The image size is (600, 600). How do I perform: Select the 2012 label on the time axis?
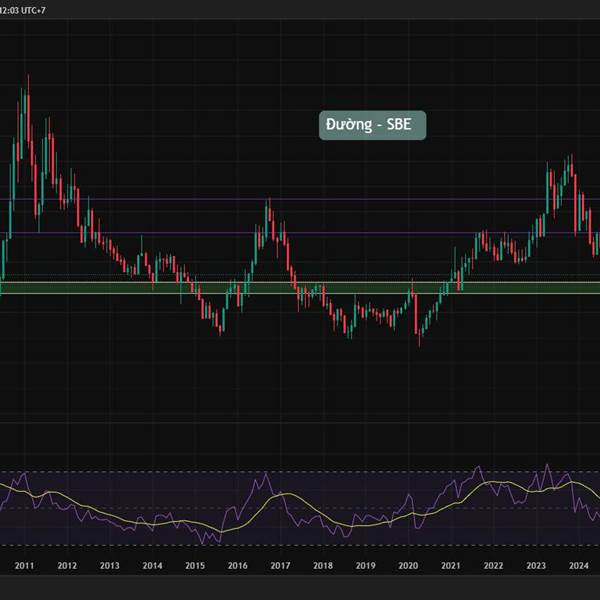point(67,566)
